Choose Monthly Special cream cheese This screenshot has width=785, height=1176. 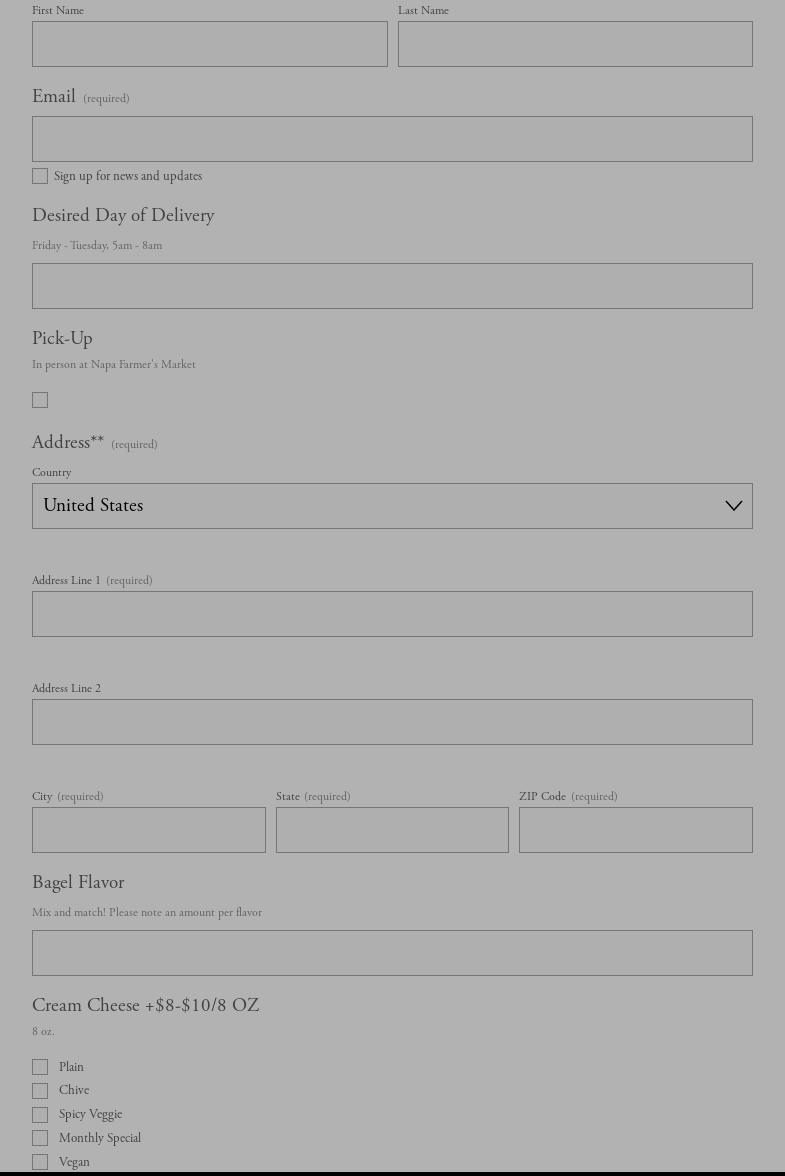(x=40, y=1138)
